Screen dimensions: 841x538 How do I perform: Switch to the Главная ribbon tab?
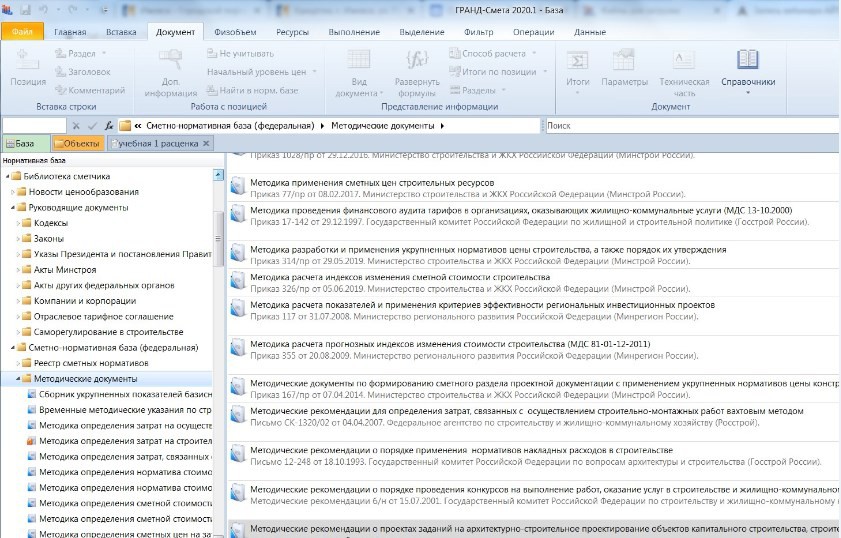(x=70, y=32)
